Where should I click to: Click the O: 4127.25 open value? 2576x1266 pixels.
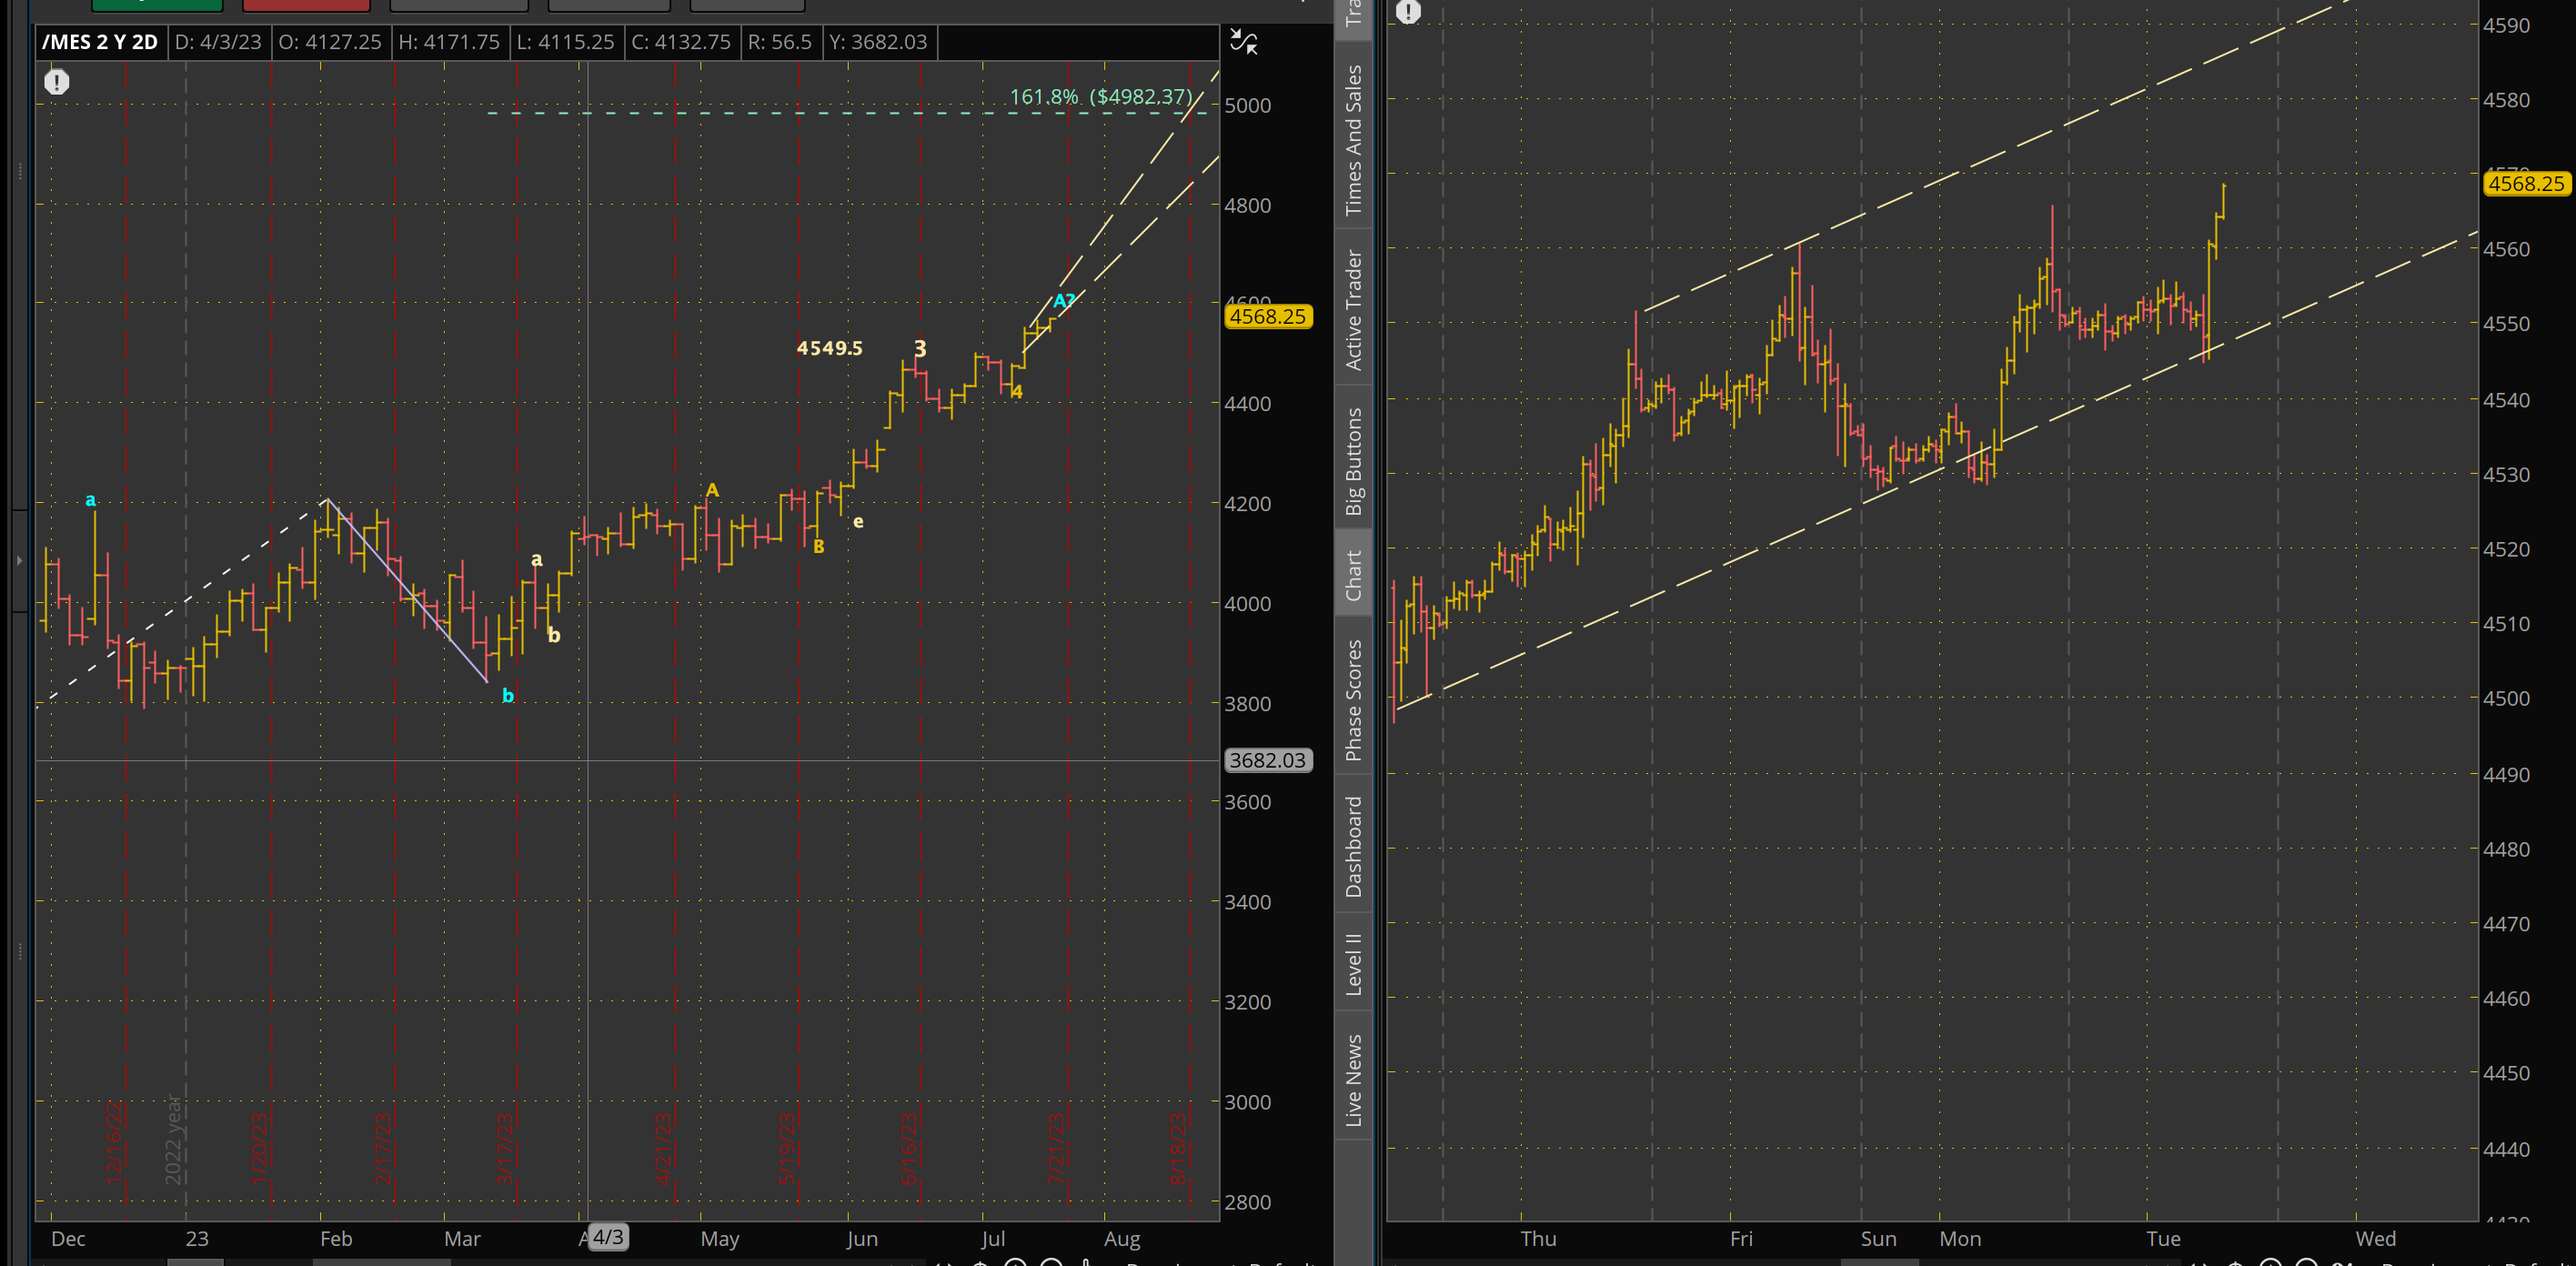330,42
